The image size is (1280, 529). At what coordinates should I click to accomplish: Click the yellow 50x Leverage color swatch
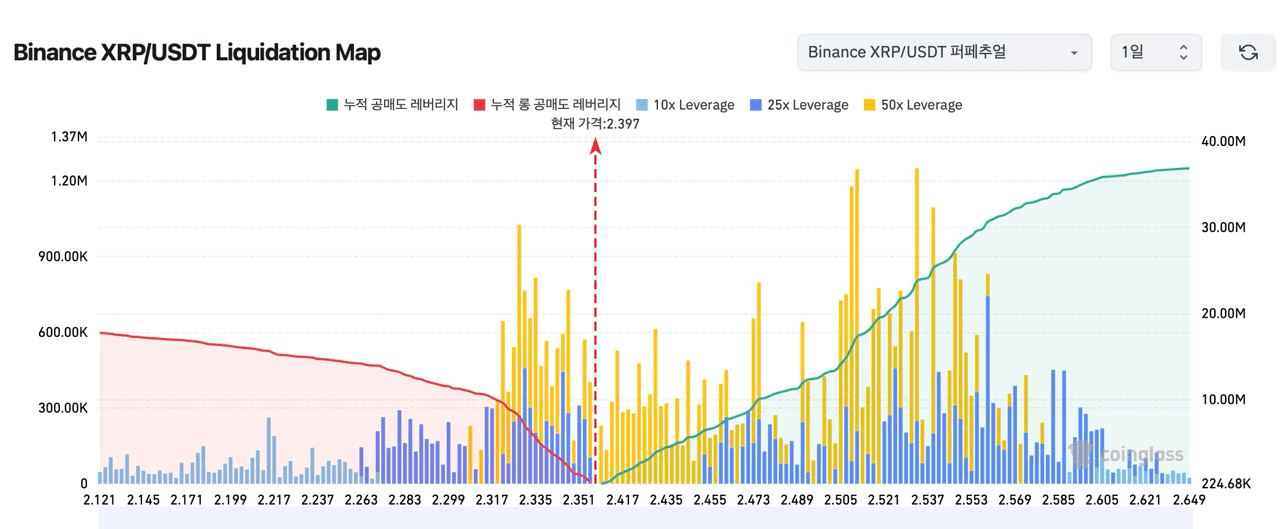[868, 105]
